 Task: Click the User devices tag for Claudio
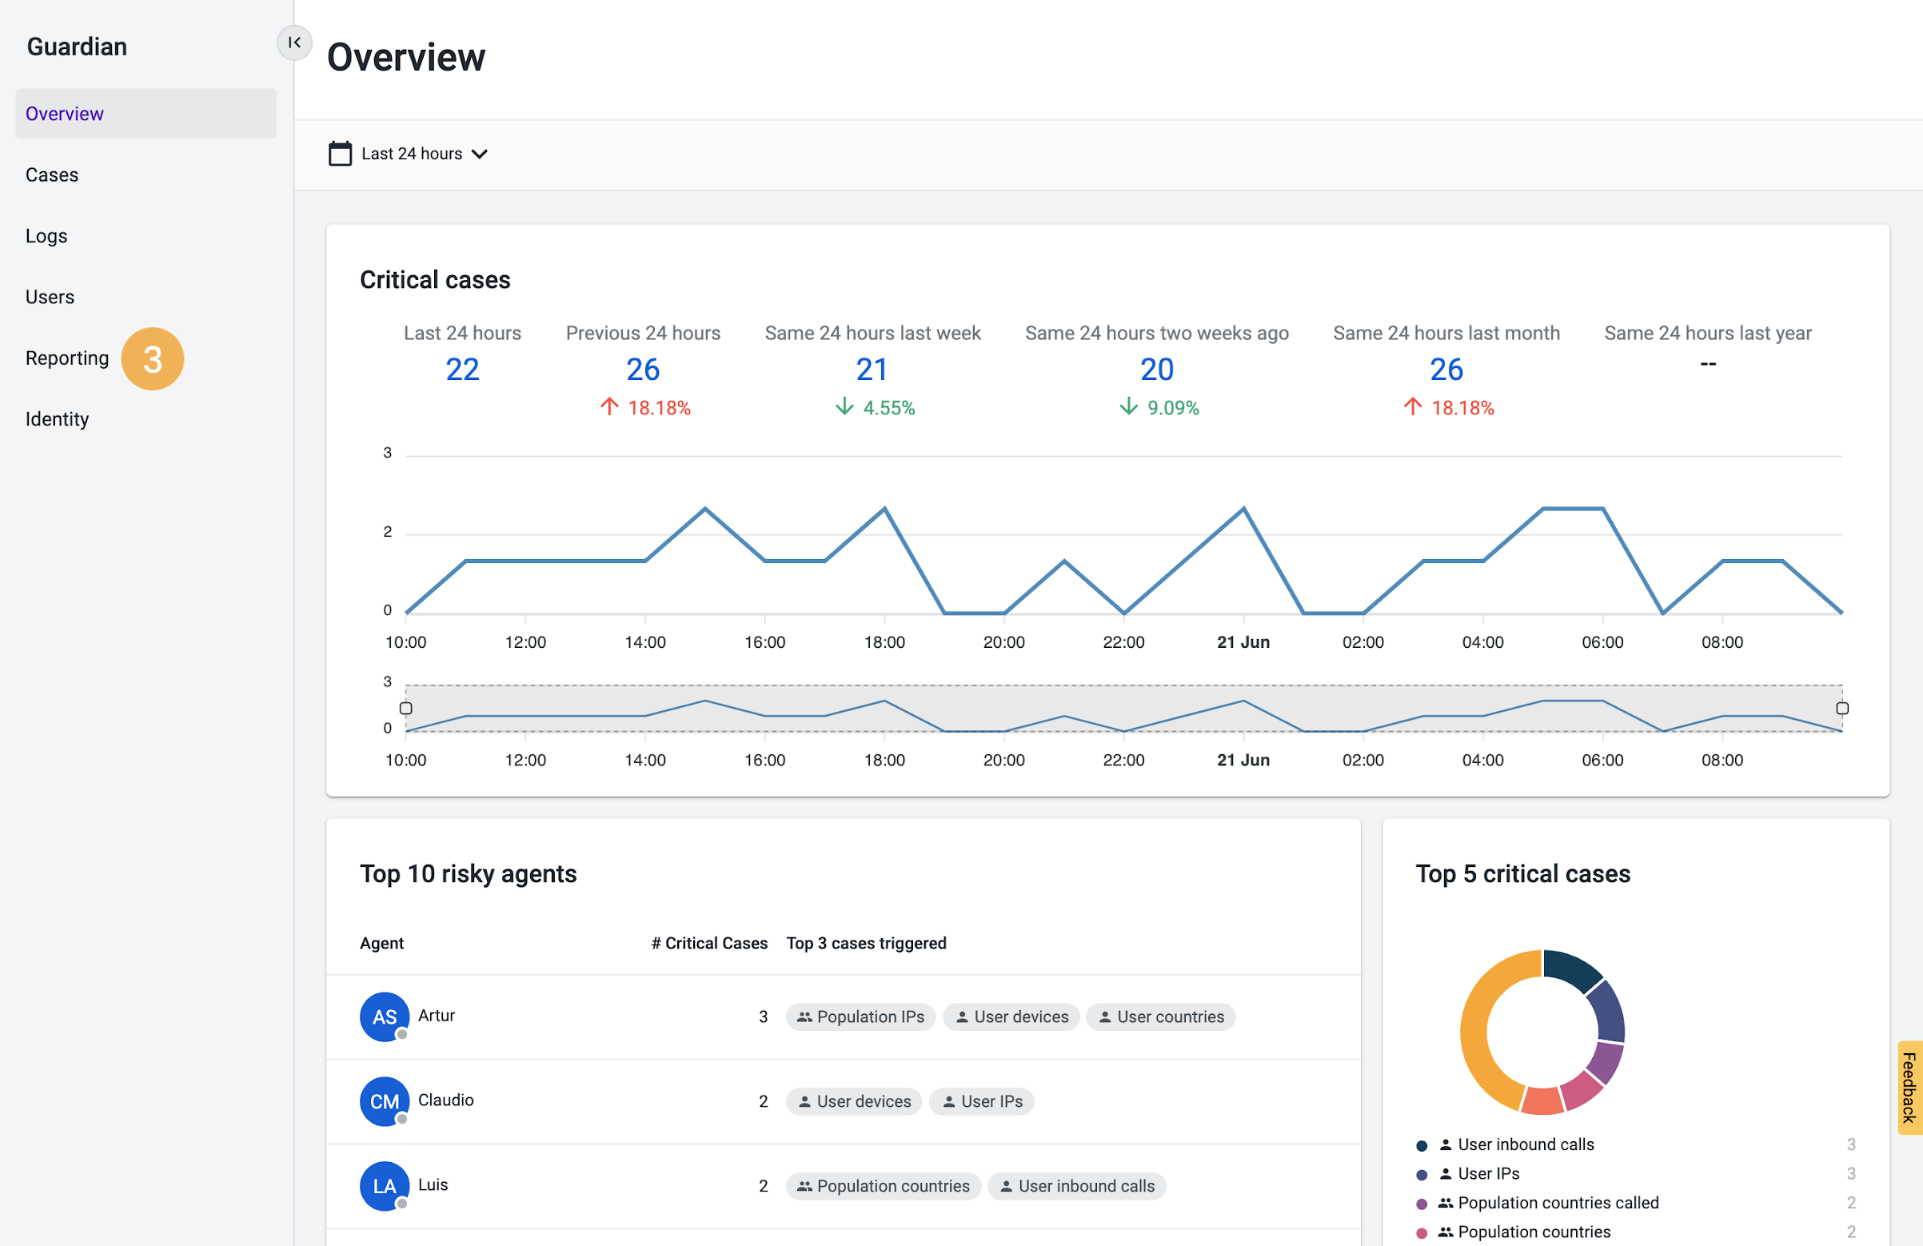coord(853,1101)
